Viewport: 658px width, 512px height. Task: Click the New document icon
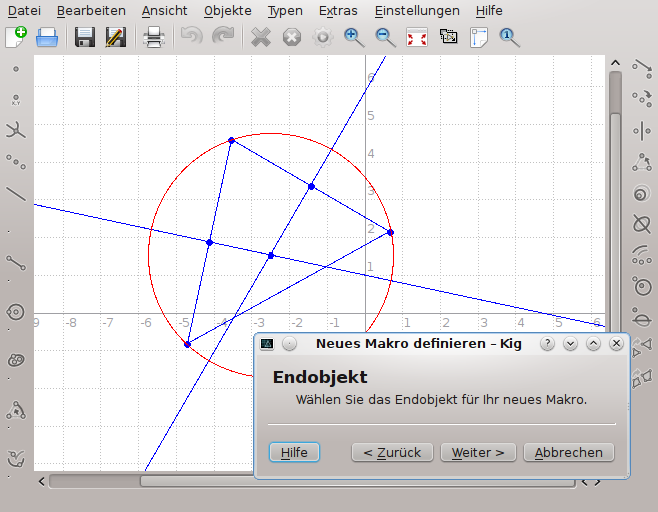tap(16, 37)
